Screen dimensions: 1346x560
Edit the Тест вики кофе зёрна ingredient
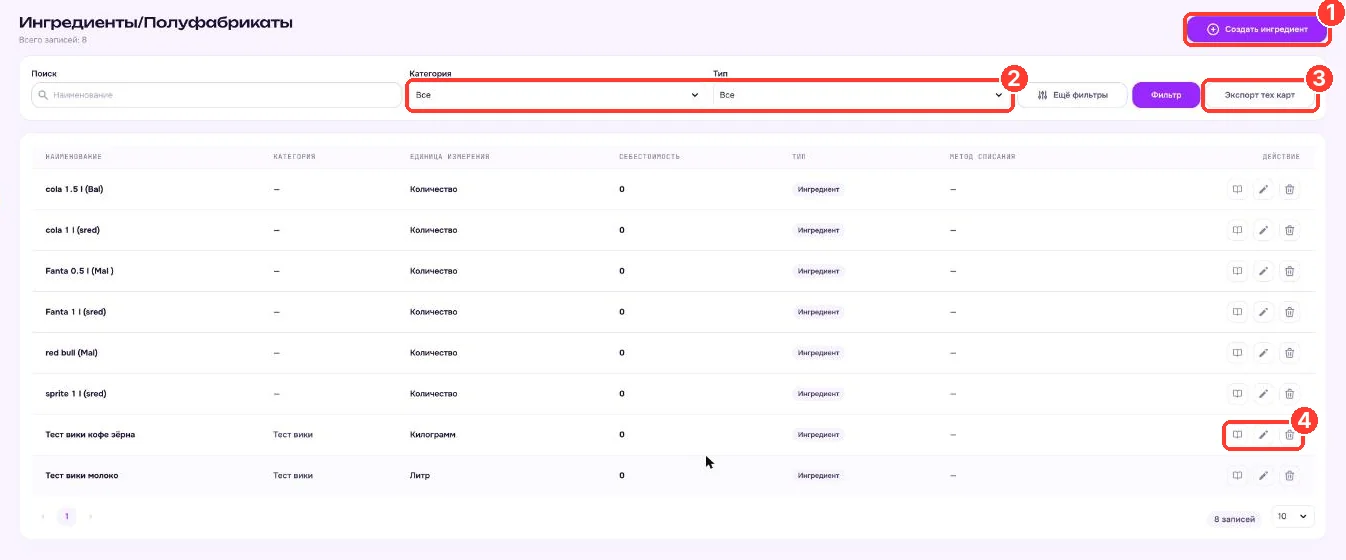click(x=1263, y=435)
